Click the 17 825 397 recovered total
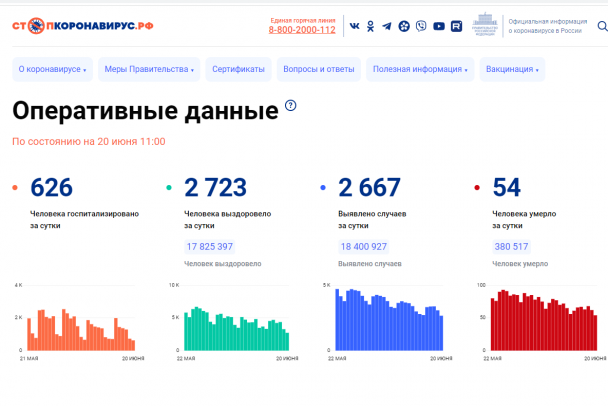 tap(209, 246)
